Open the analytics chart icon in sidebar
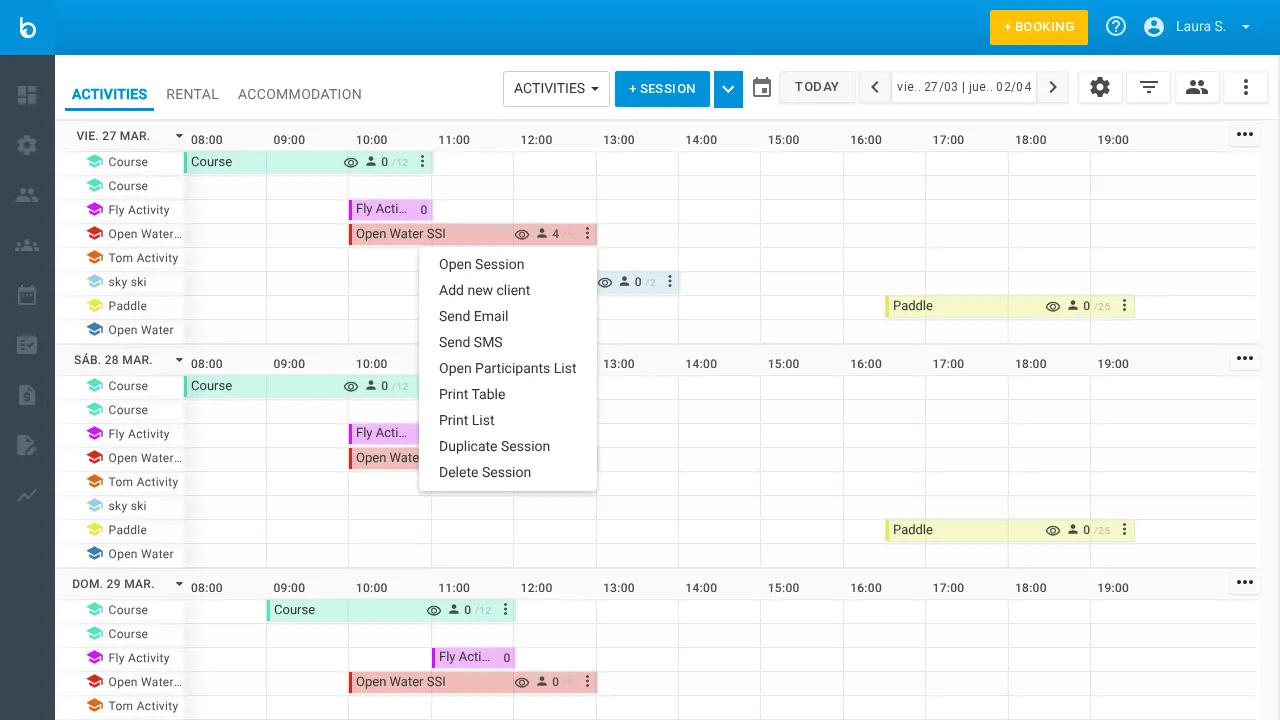 click(27, 495)
